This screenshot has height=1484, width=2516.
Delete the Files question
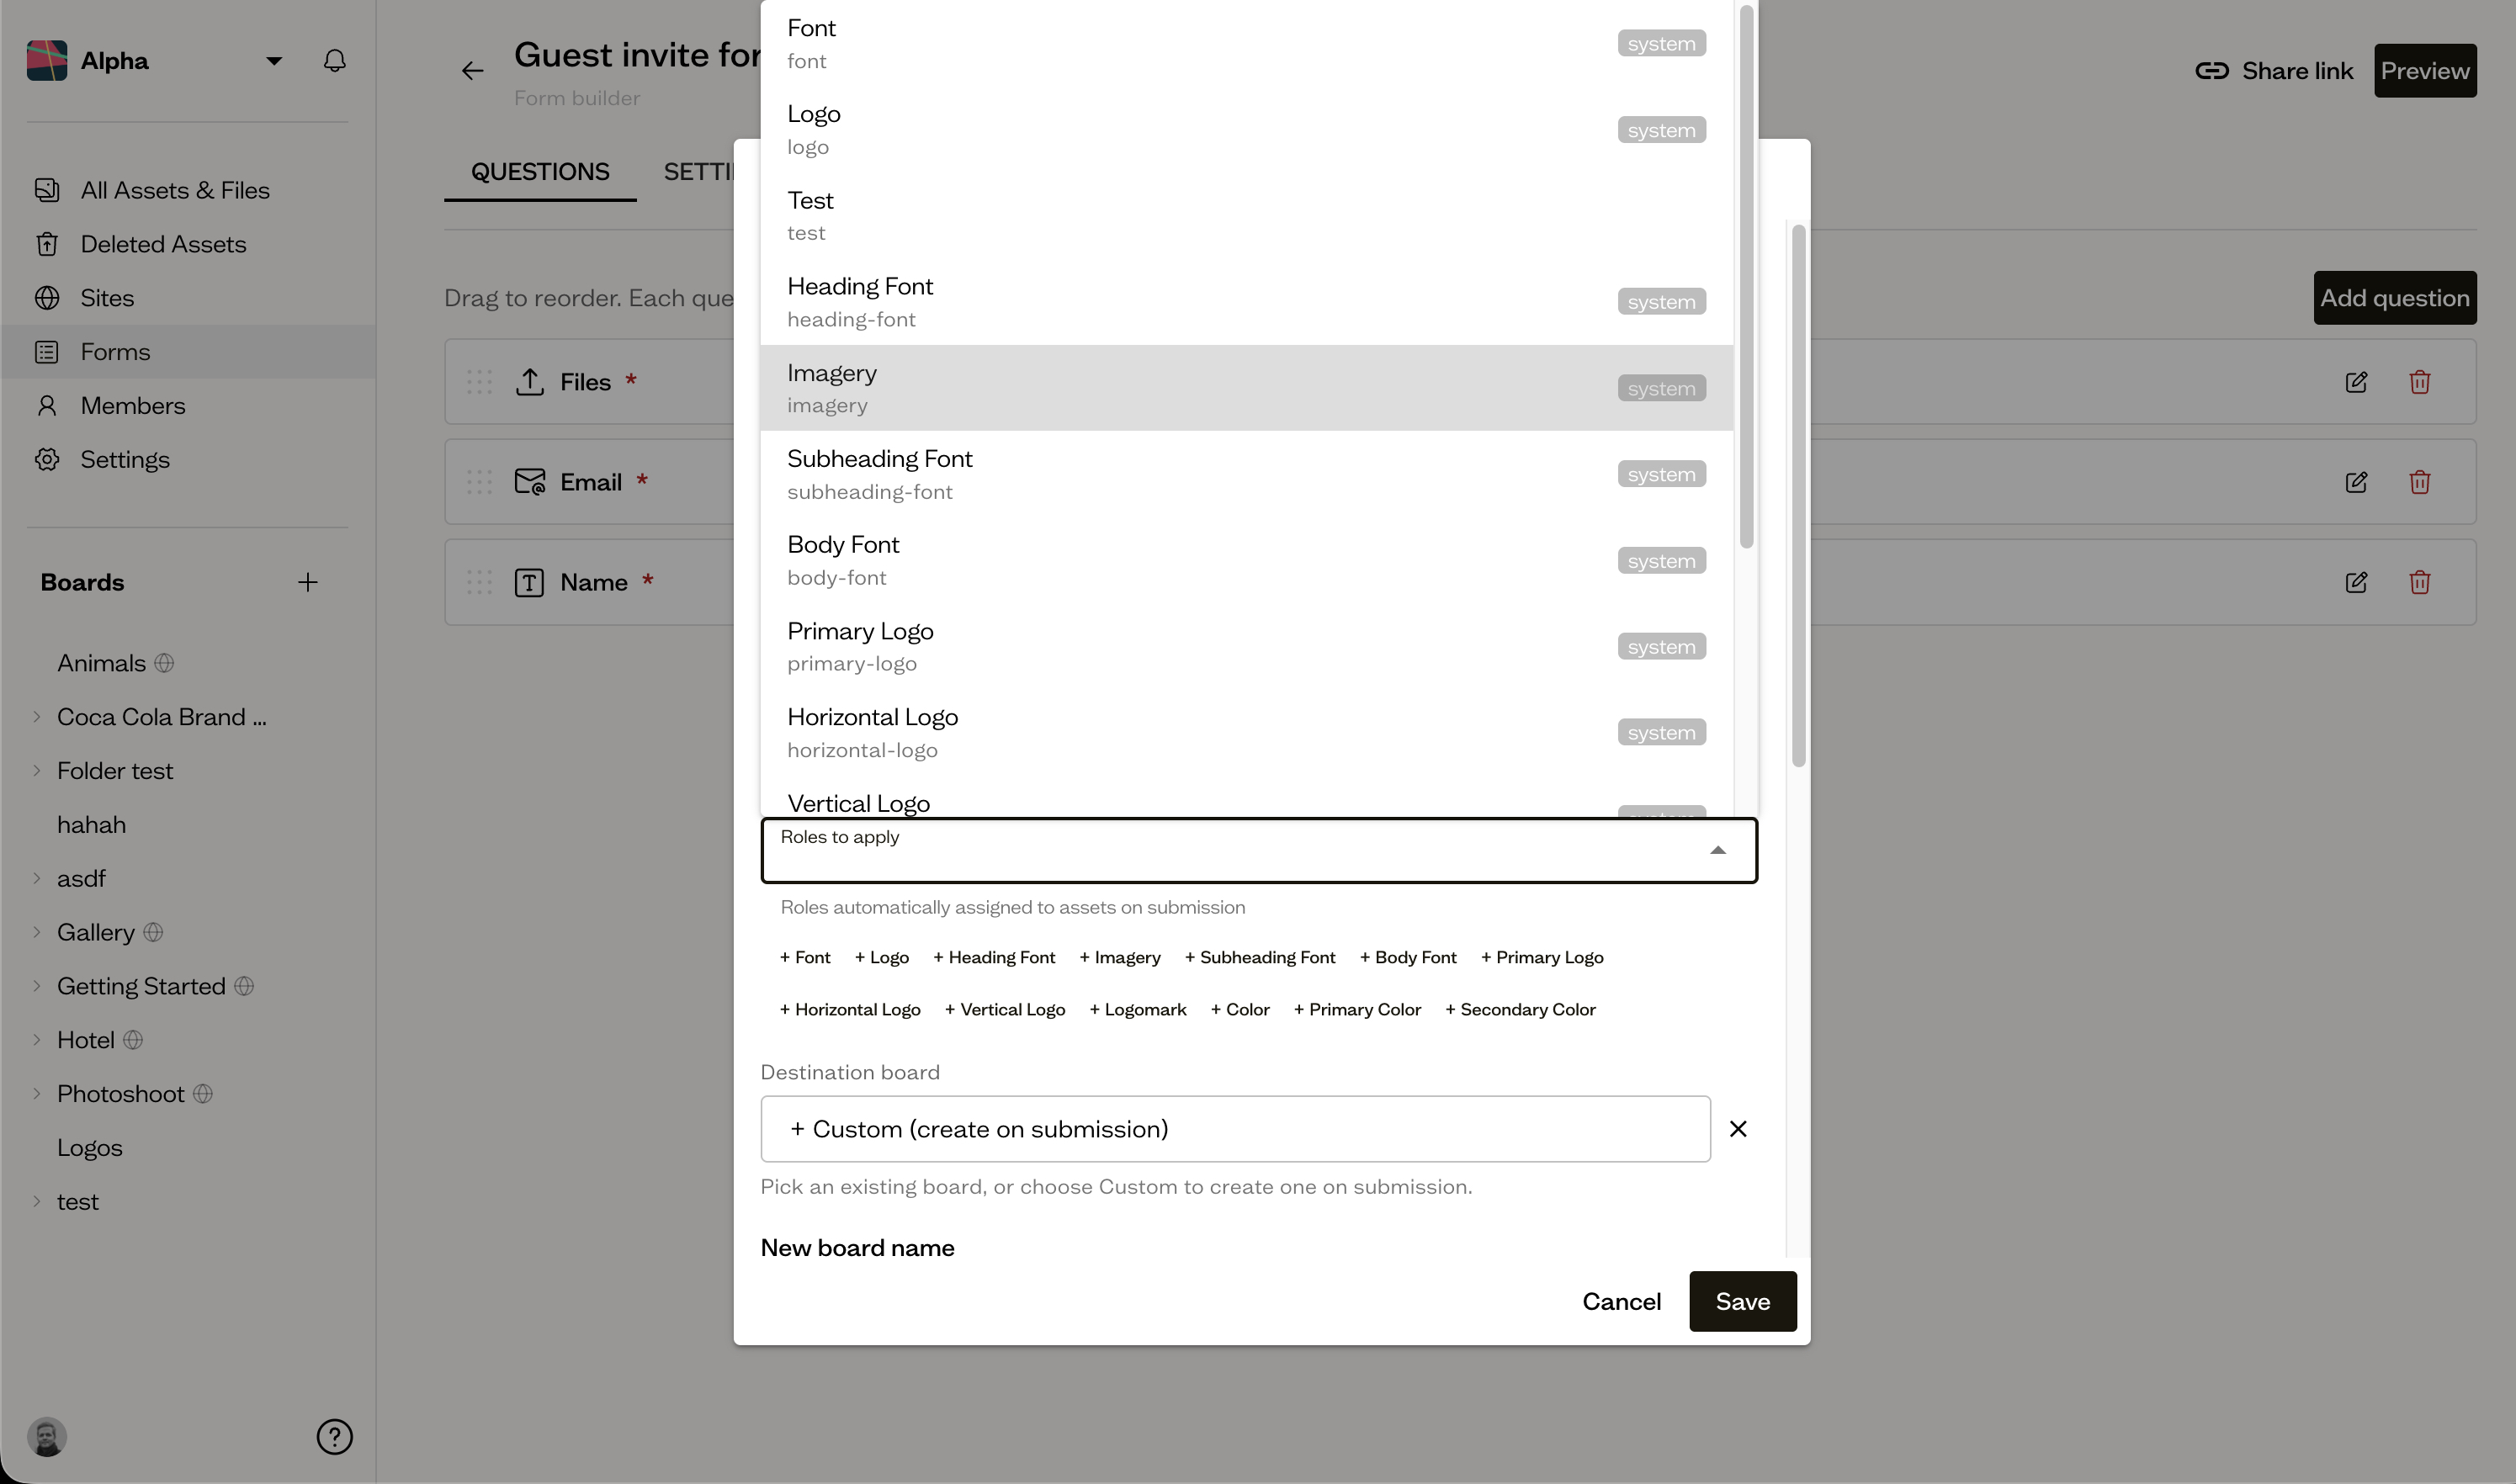[x=2419, y=382]
